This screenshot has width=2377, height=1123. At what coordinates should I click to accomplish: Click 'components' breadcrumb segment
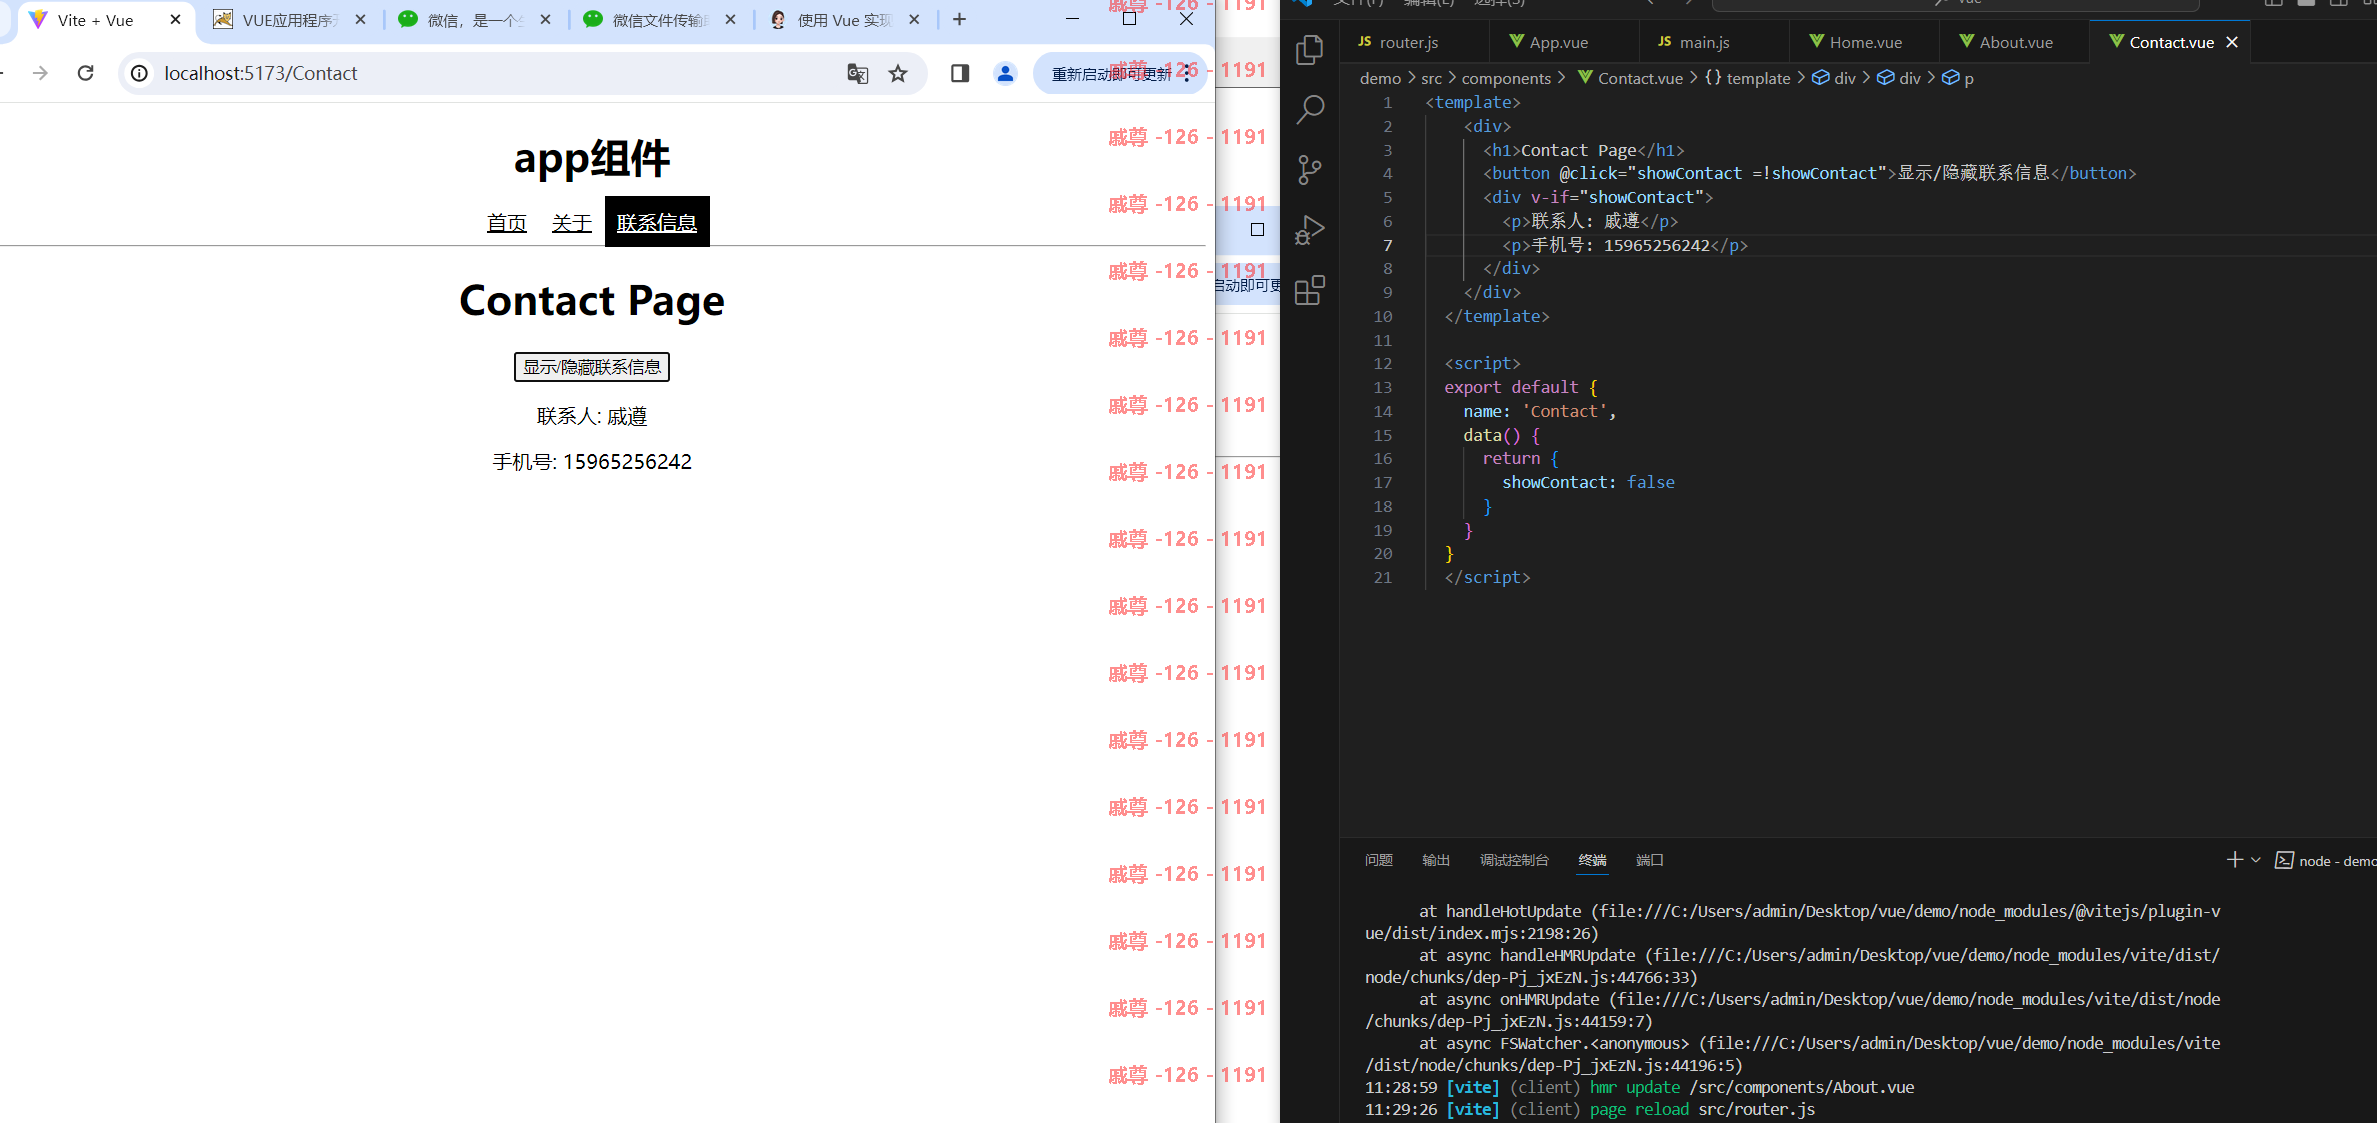pos(1506,78)
